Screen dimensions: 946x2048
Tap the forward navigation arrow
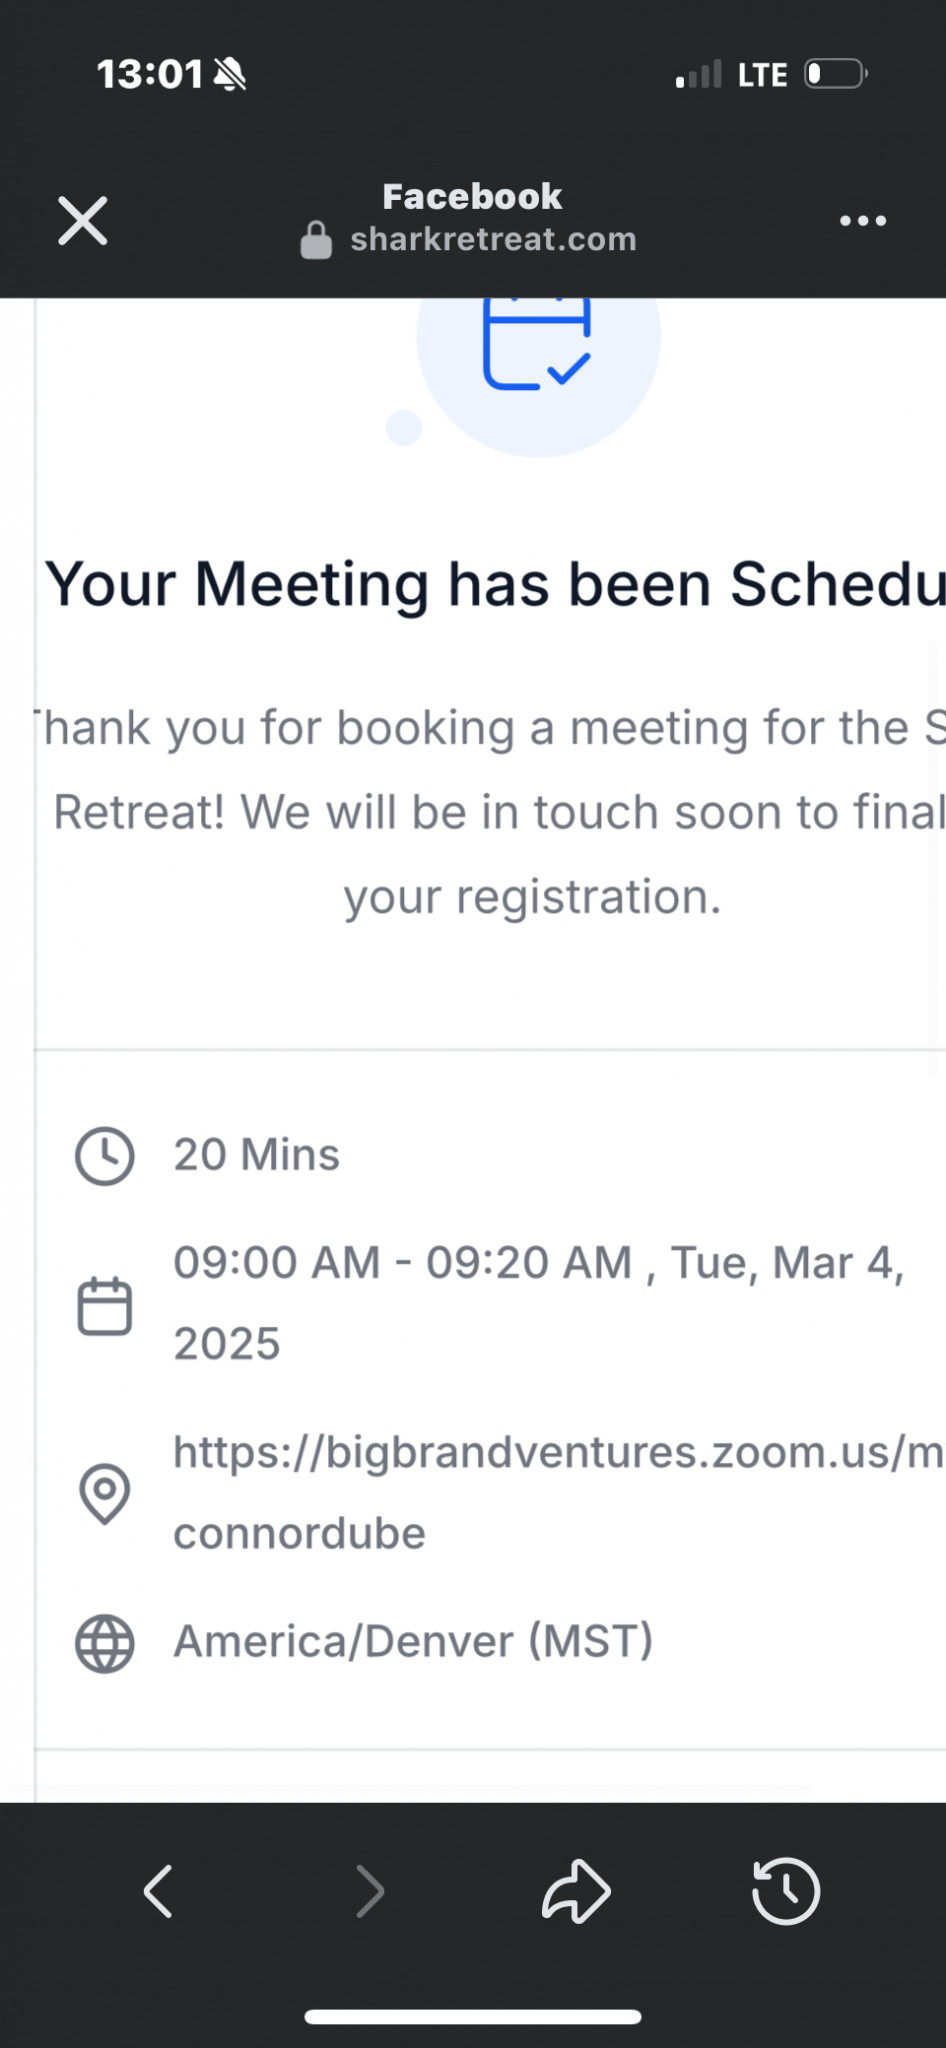[370, 1891]
